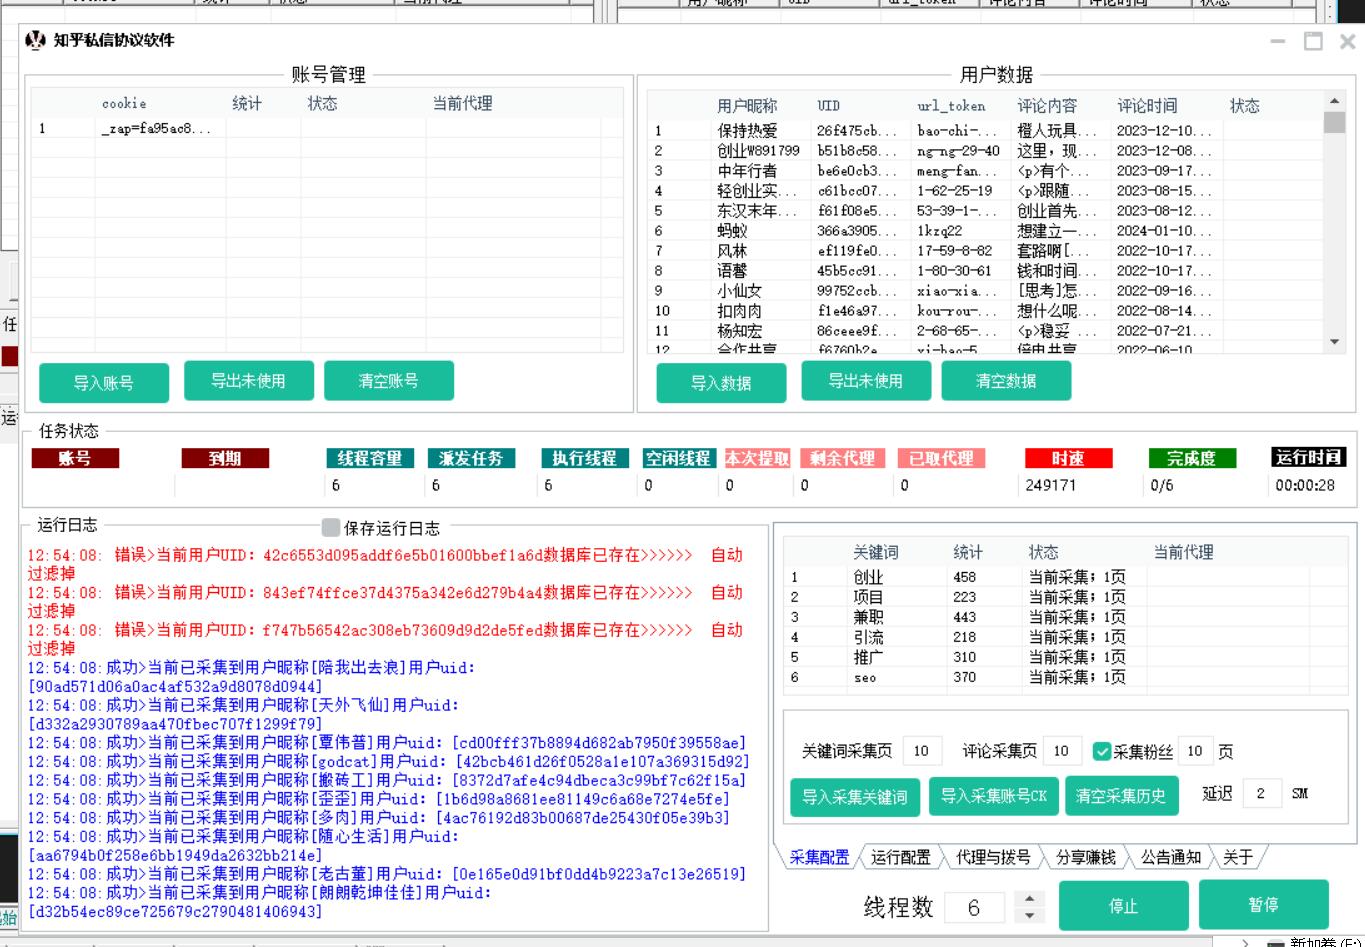Minimize the software window
The height and width of the screenshot is (947, 1365).
pyautogui.click(x=1278, y=41)
